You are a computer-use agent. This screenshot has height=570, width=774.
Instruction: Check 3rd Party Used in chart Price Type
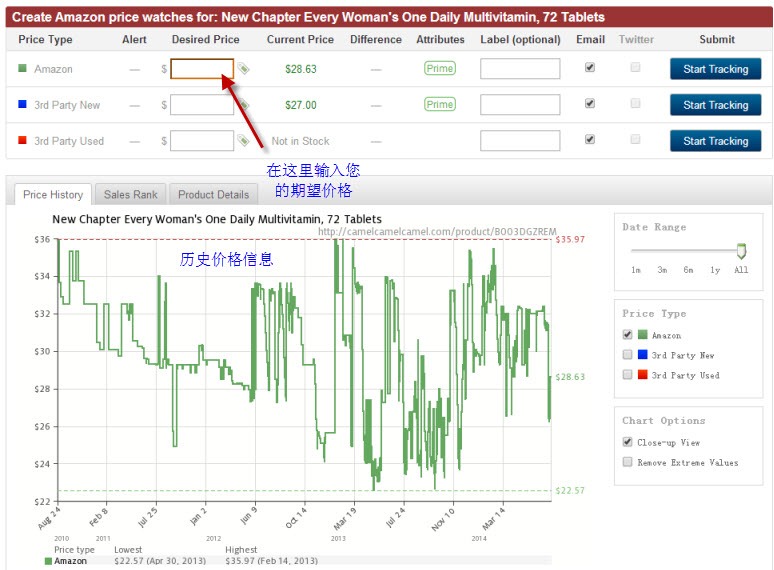pos(627,375)
